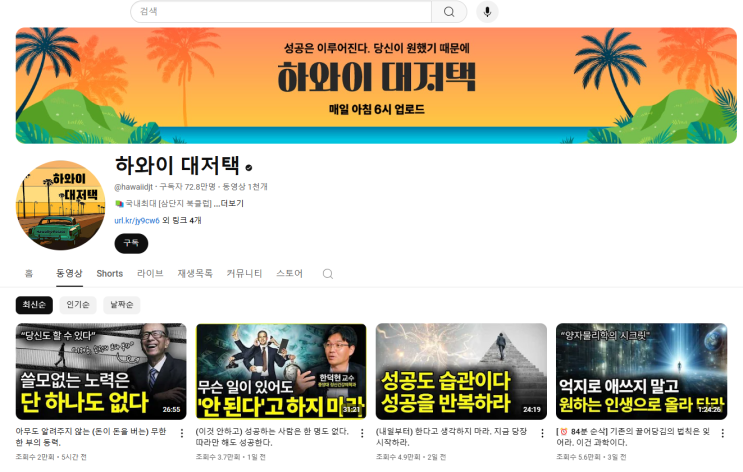Open video title (이것 안하고) 성공하는 사람은
Screen dimensions: 743x472
tap(272, 437)
